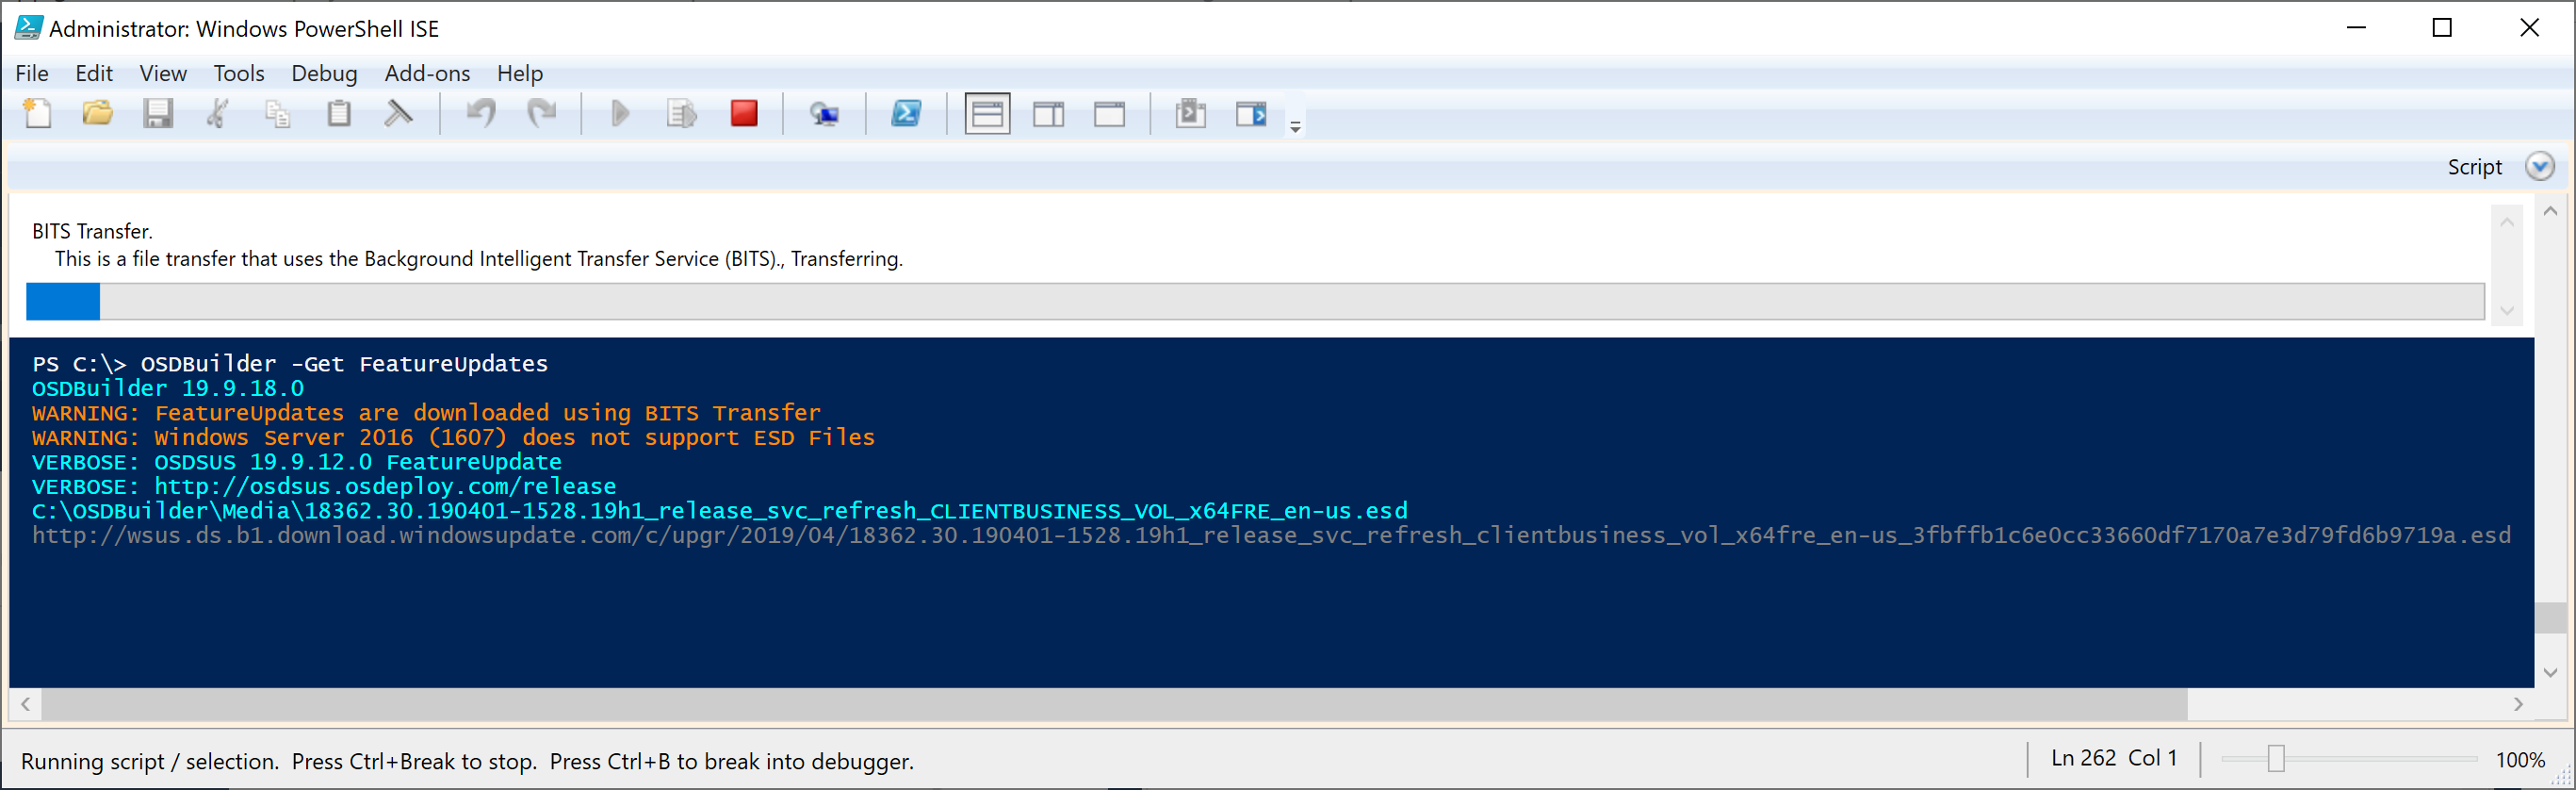Click the zoom slider handle in status bar

(2276, 759)
